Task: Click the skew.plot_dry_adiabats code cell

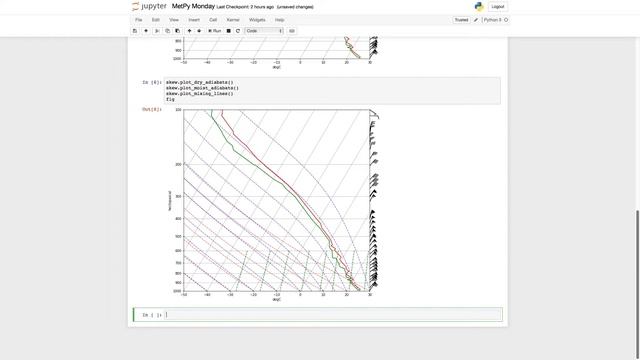Action: tap(332, 91)
